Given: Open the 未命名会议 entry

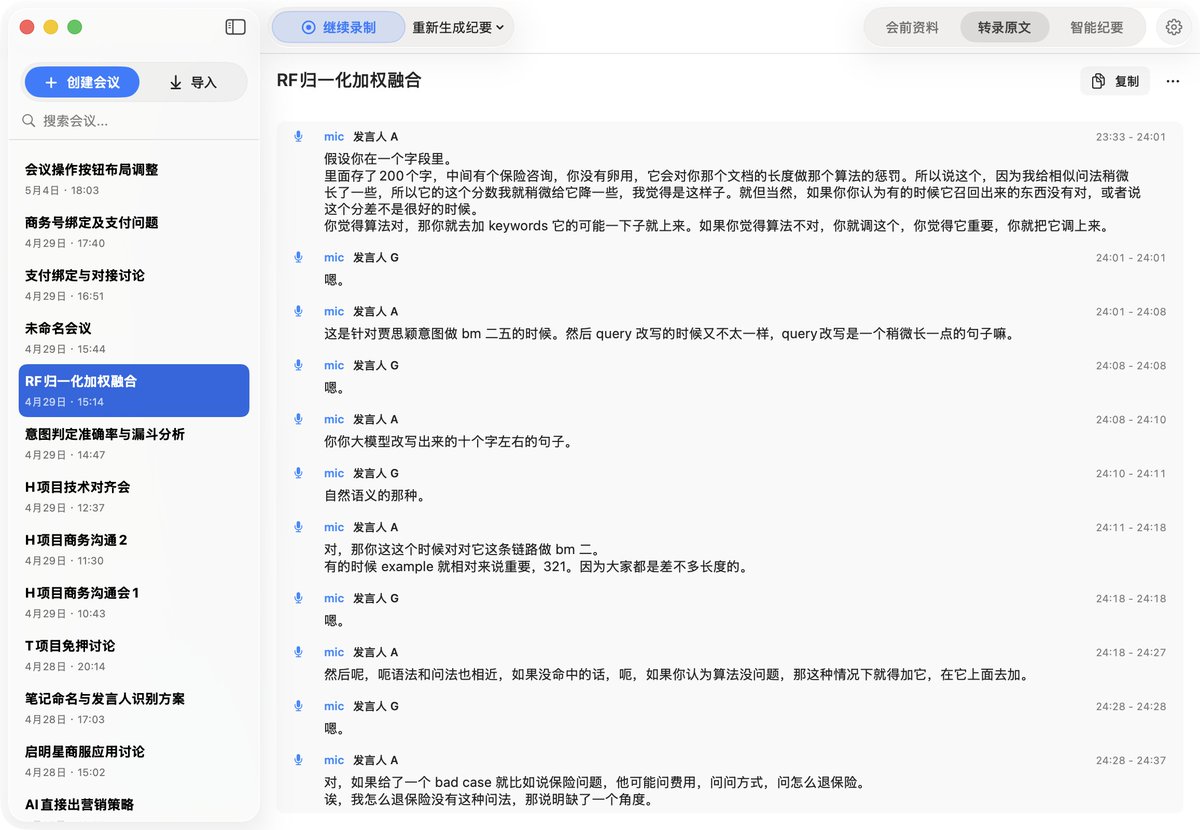Looking at the screenshot, I should [x=134, y=338].
